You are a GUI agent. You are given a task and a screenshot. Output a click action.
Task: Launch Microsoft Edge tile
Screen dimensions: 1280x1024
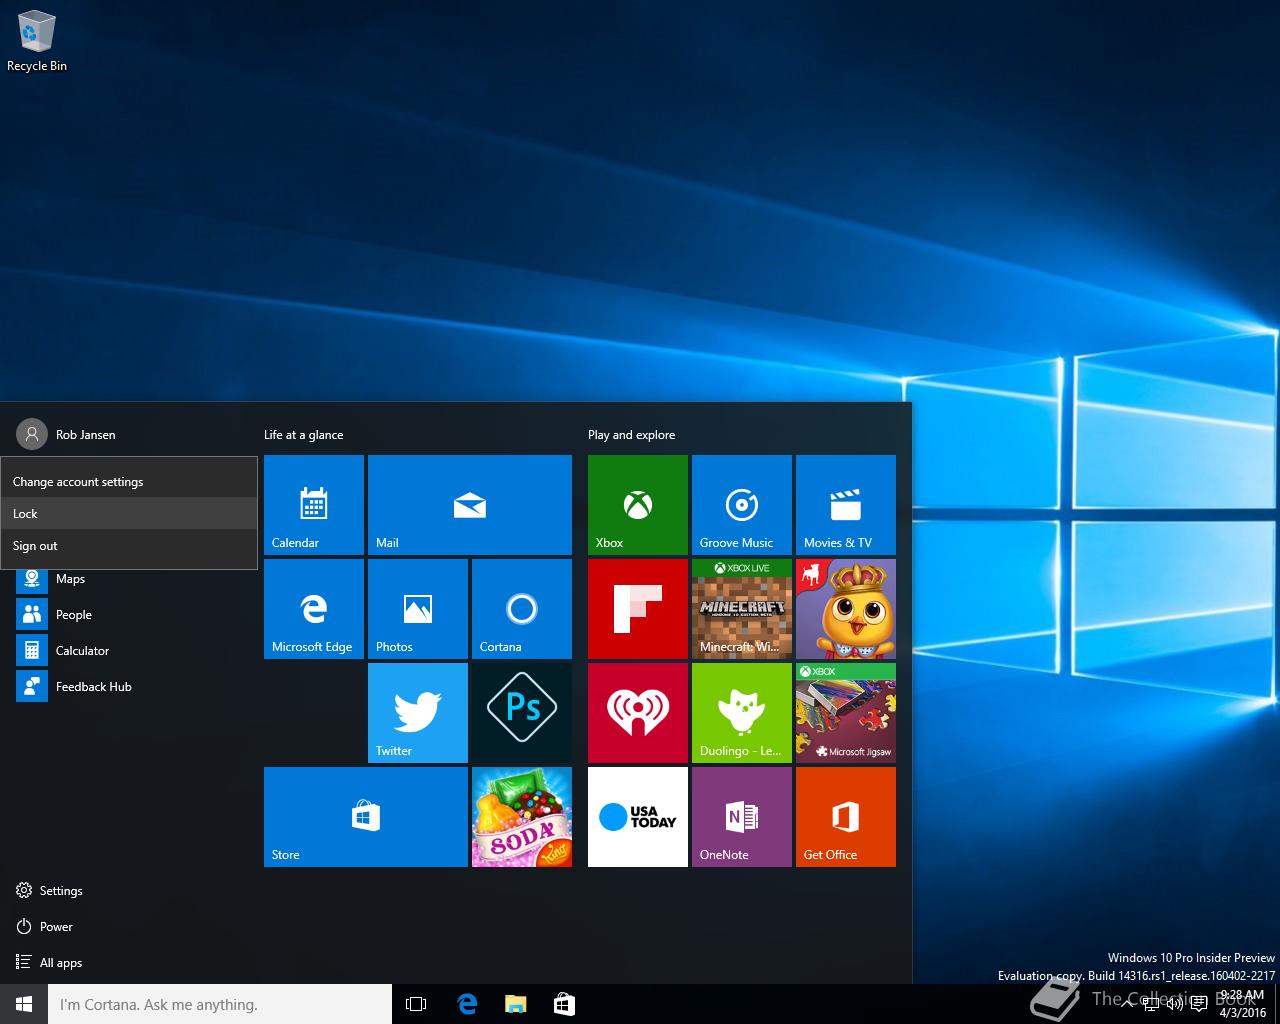coord(314,609)
